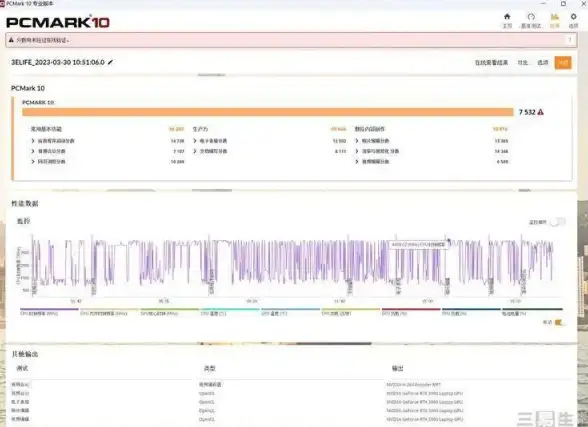Image resolution: width=588 pixels, height=427 pixels.
Task: Click the orange button at top right of result header
Action: (x=563, y=63)
